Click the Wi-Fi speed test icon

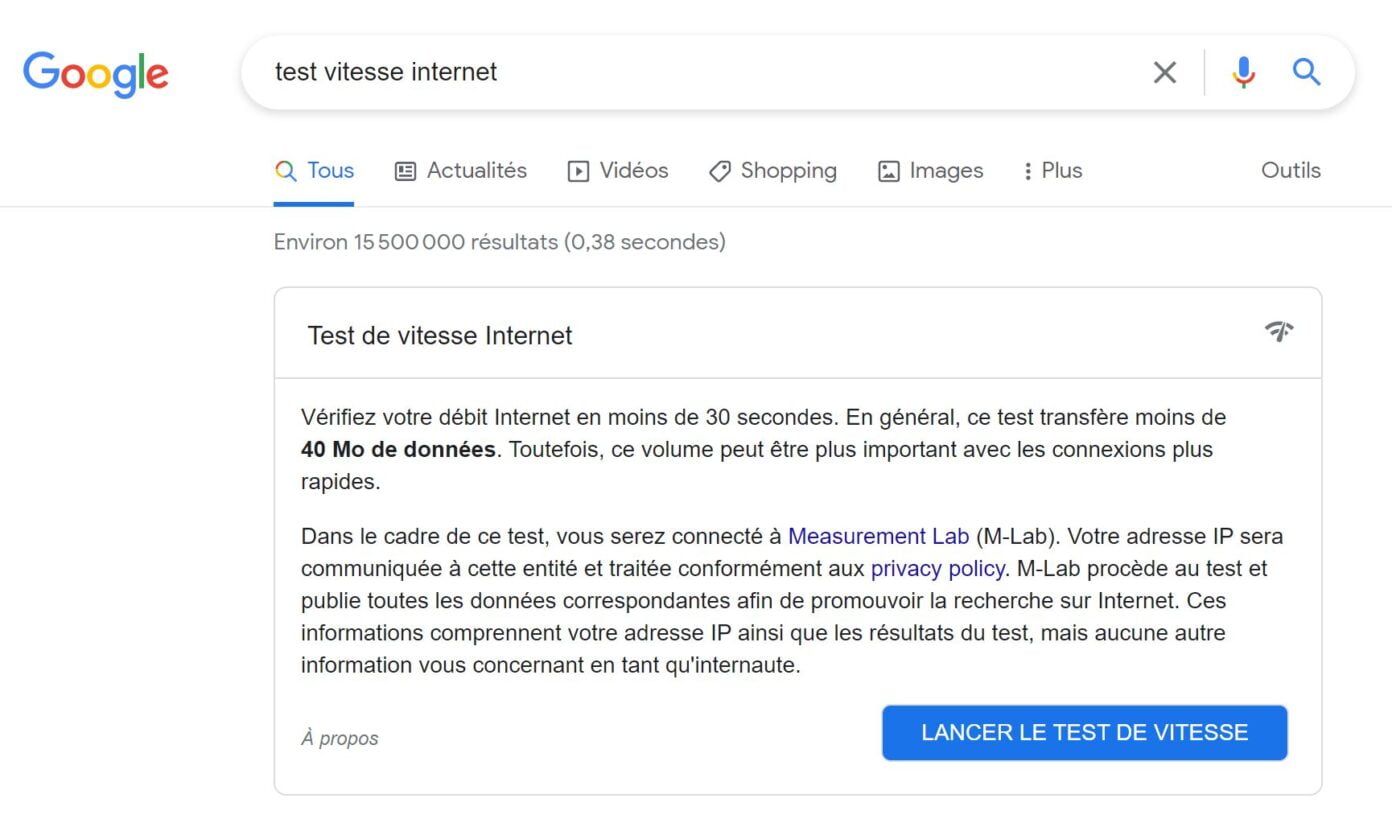click(x=1279, y=332)
